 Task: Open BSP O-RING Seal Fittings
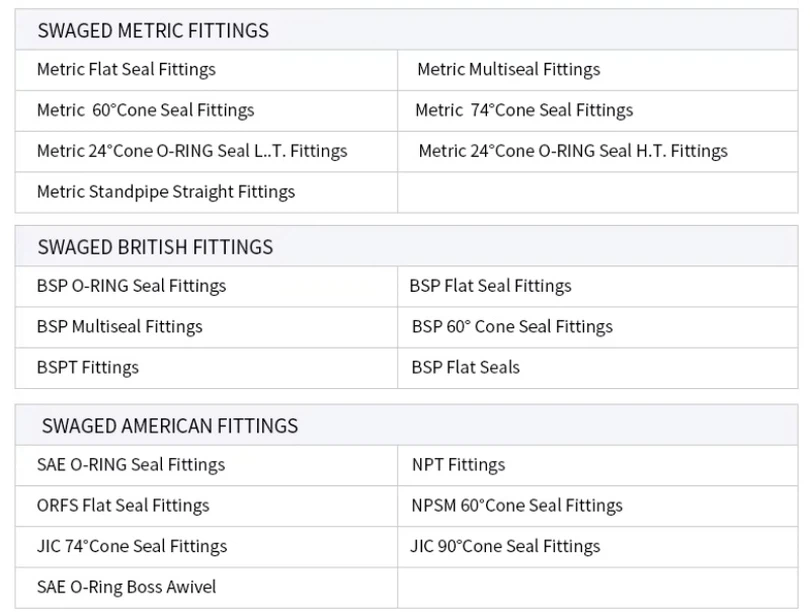[x=131, y=286]
